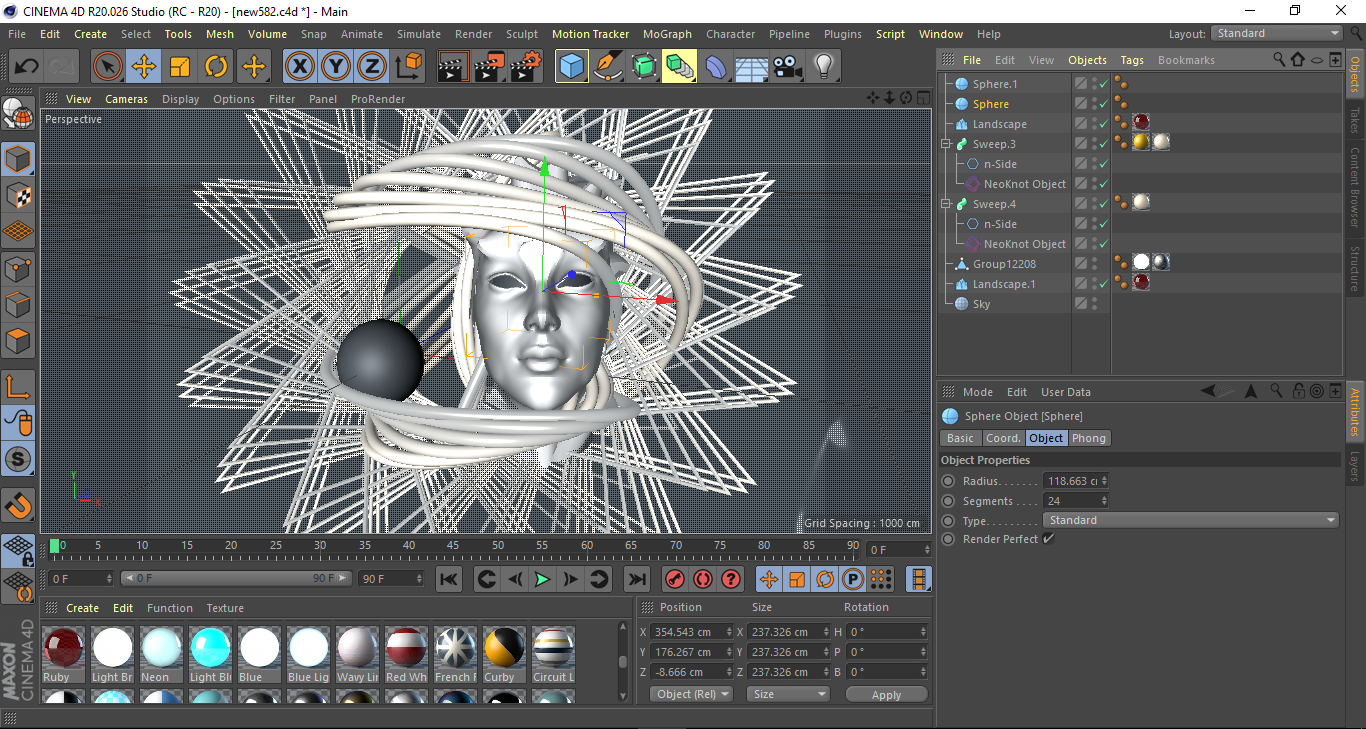1366x729 pixels.
Task: Open the Subdivision Surface generator icon
Action: (644, 67)
